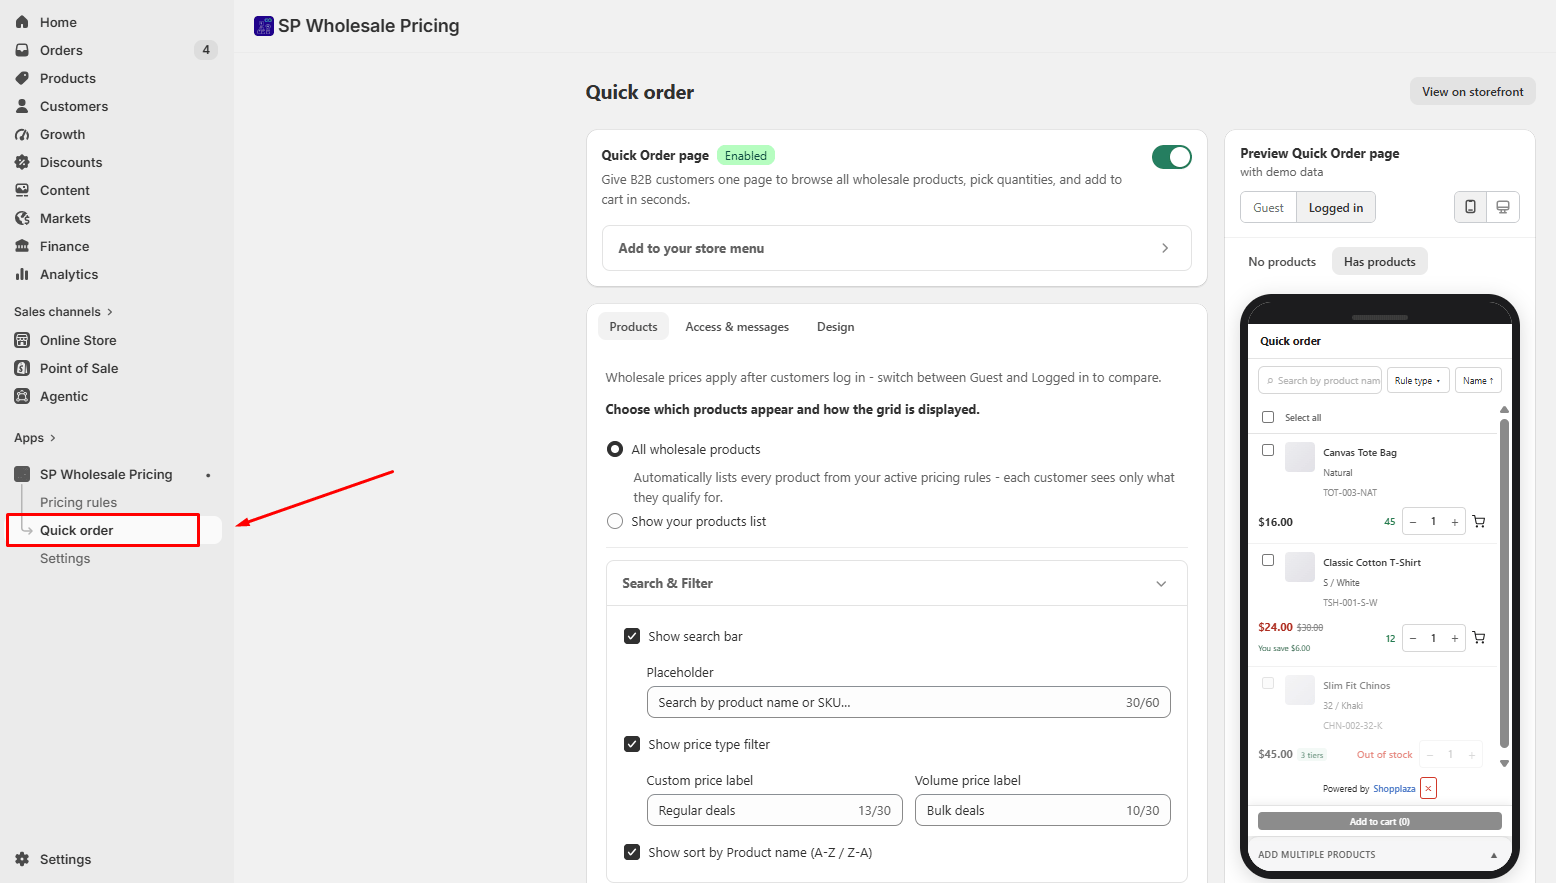The width and height of the screenshot is (1556, 883).
Task: Uncheck Show sort by Product name checkbox
Action: pyautogui.click(x=632, y=852)
